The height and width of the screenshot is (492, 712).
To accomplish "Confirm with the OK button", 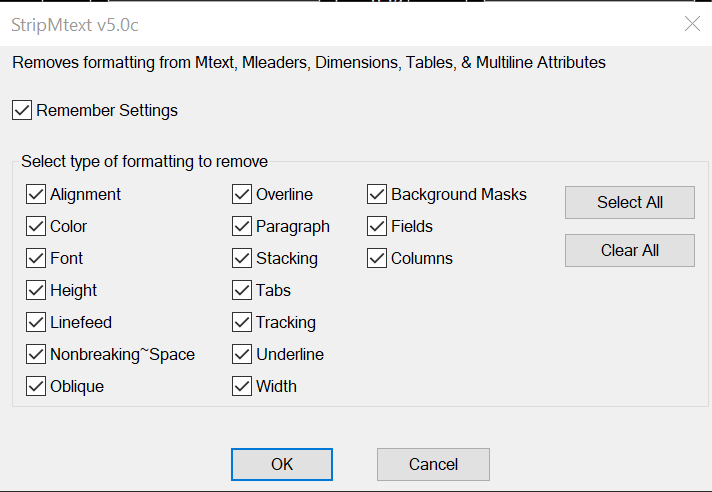I will (282, 464).
